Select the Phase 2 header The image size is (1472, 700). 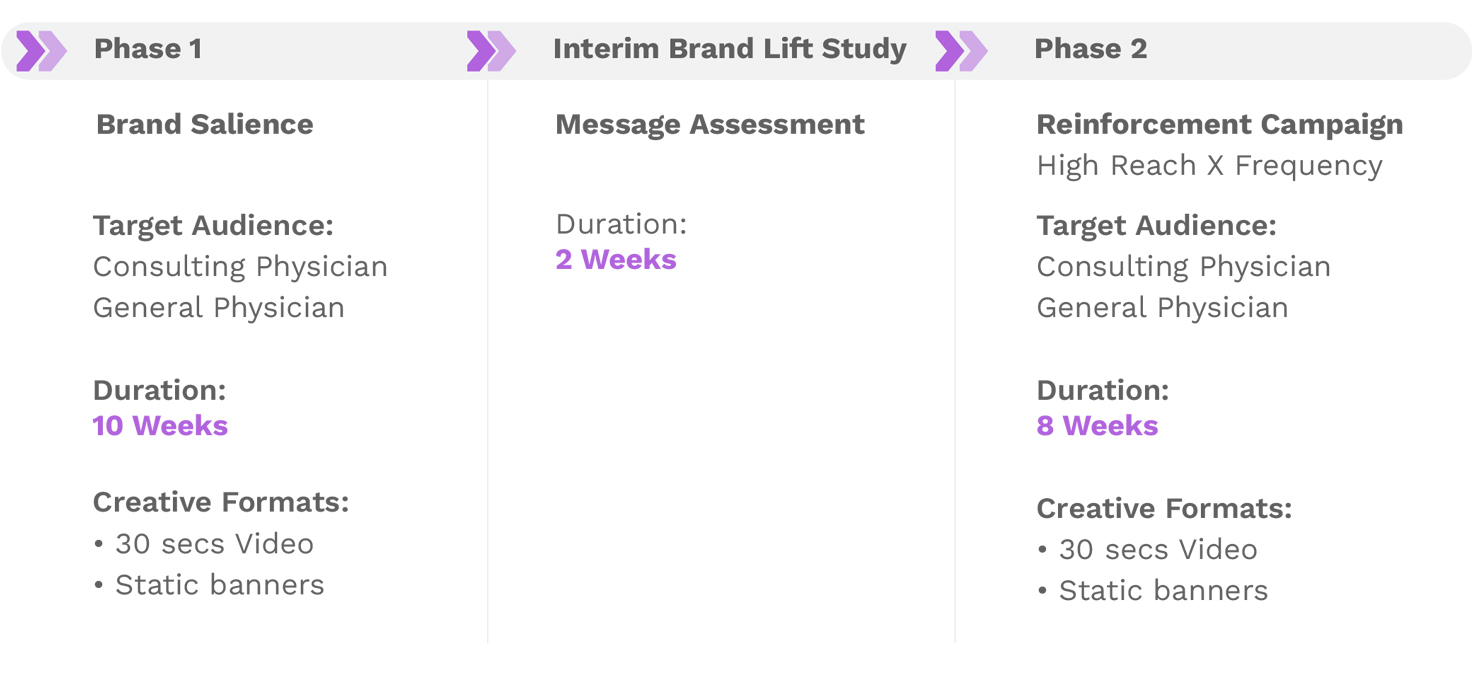click(x=1091, y=49)
